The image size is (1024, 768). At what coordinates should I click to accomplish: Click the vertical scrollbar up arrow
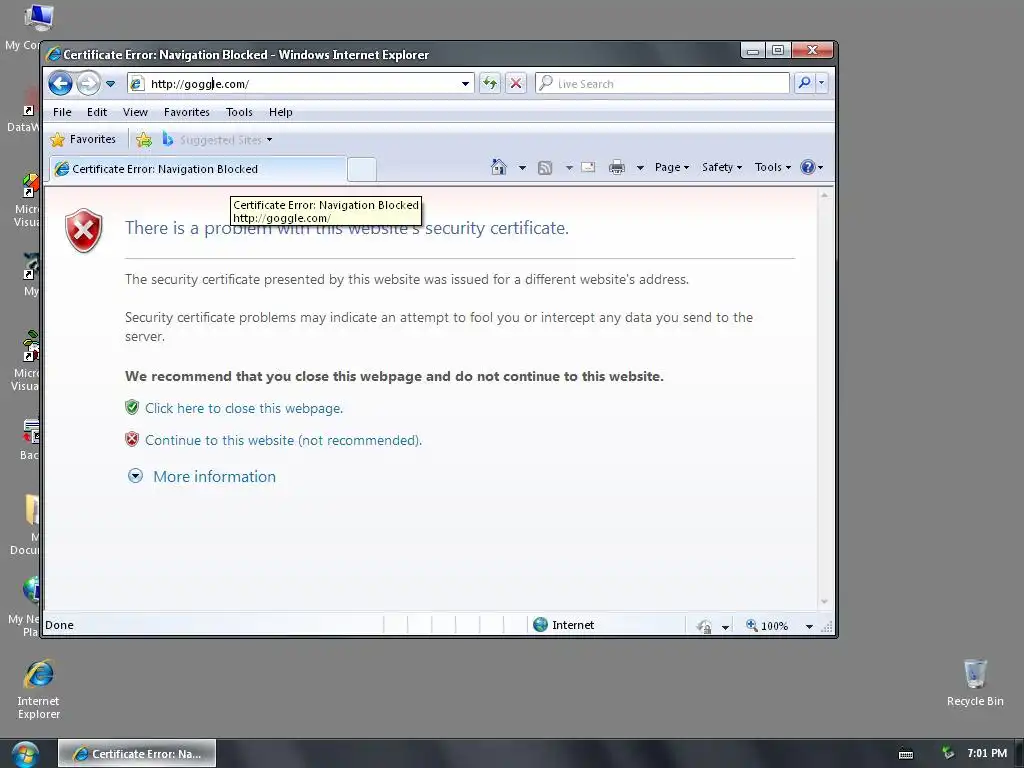(824, 195)
